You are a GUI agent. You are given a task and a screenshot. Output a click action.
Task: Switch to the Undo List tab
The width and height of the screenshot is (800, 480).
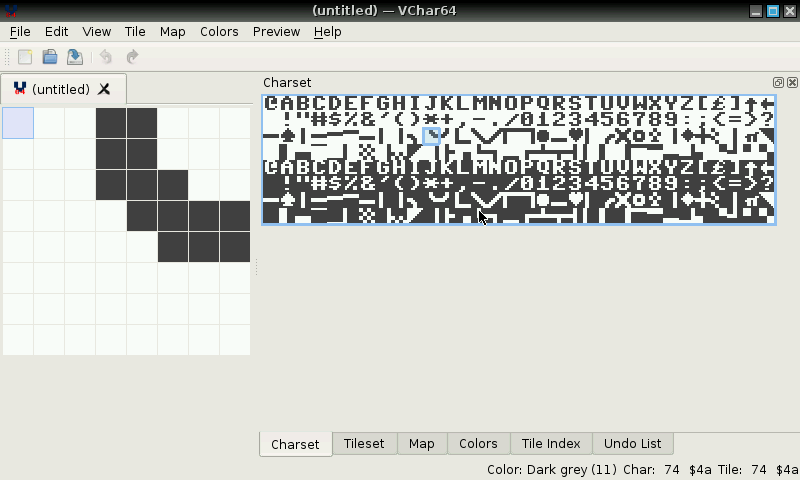pos(632,444)
